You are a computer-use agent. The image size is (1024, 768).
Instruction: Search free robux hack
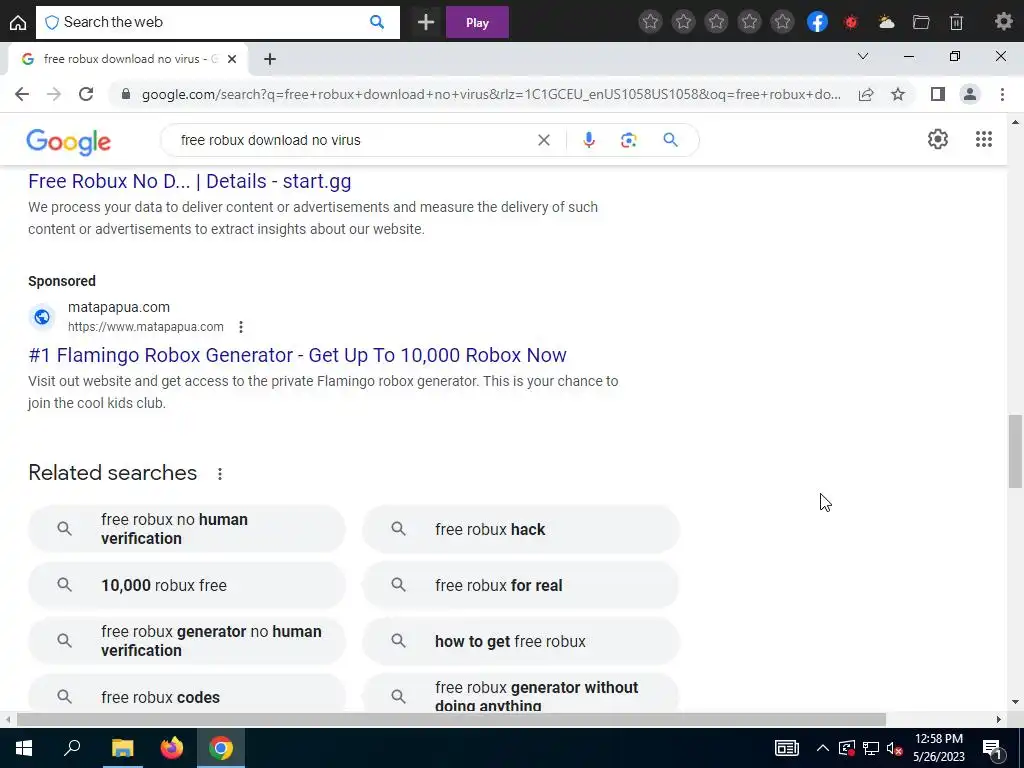pyautogui.click(x=520, y=529)
